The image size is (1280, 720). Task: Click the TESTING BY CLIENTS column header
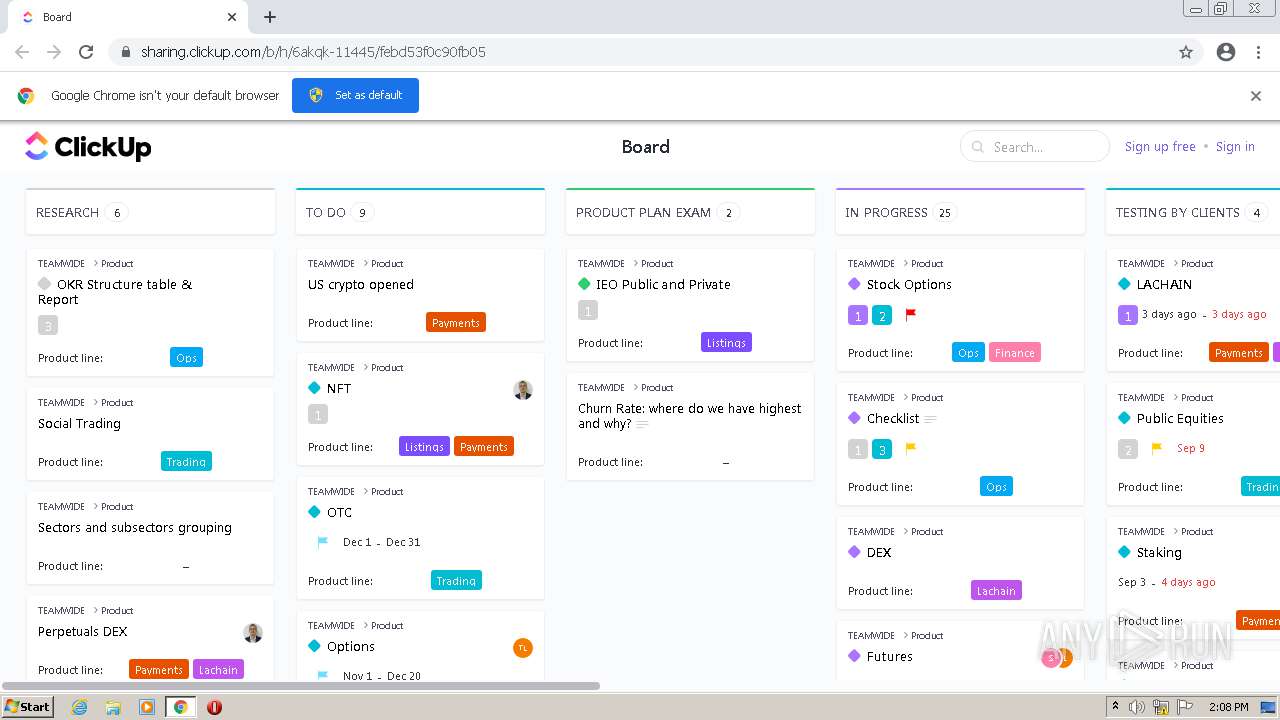pyautogui.click(x=1193, y=212)
